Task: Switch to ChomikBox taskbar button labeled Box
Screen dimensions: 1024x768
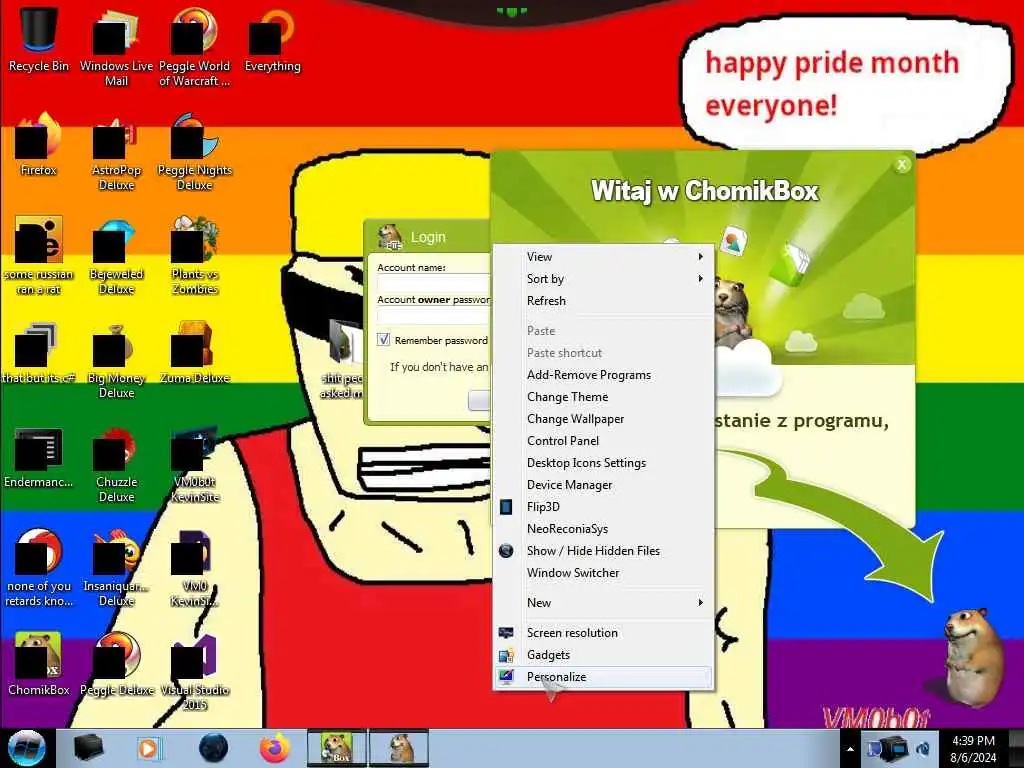Action: 337,748
